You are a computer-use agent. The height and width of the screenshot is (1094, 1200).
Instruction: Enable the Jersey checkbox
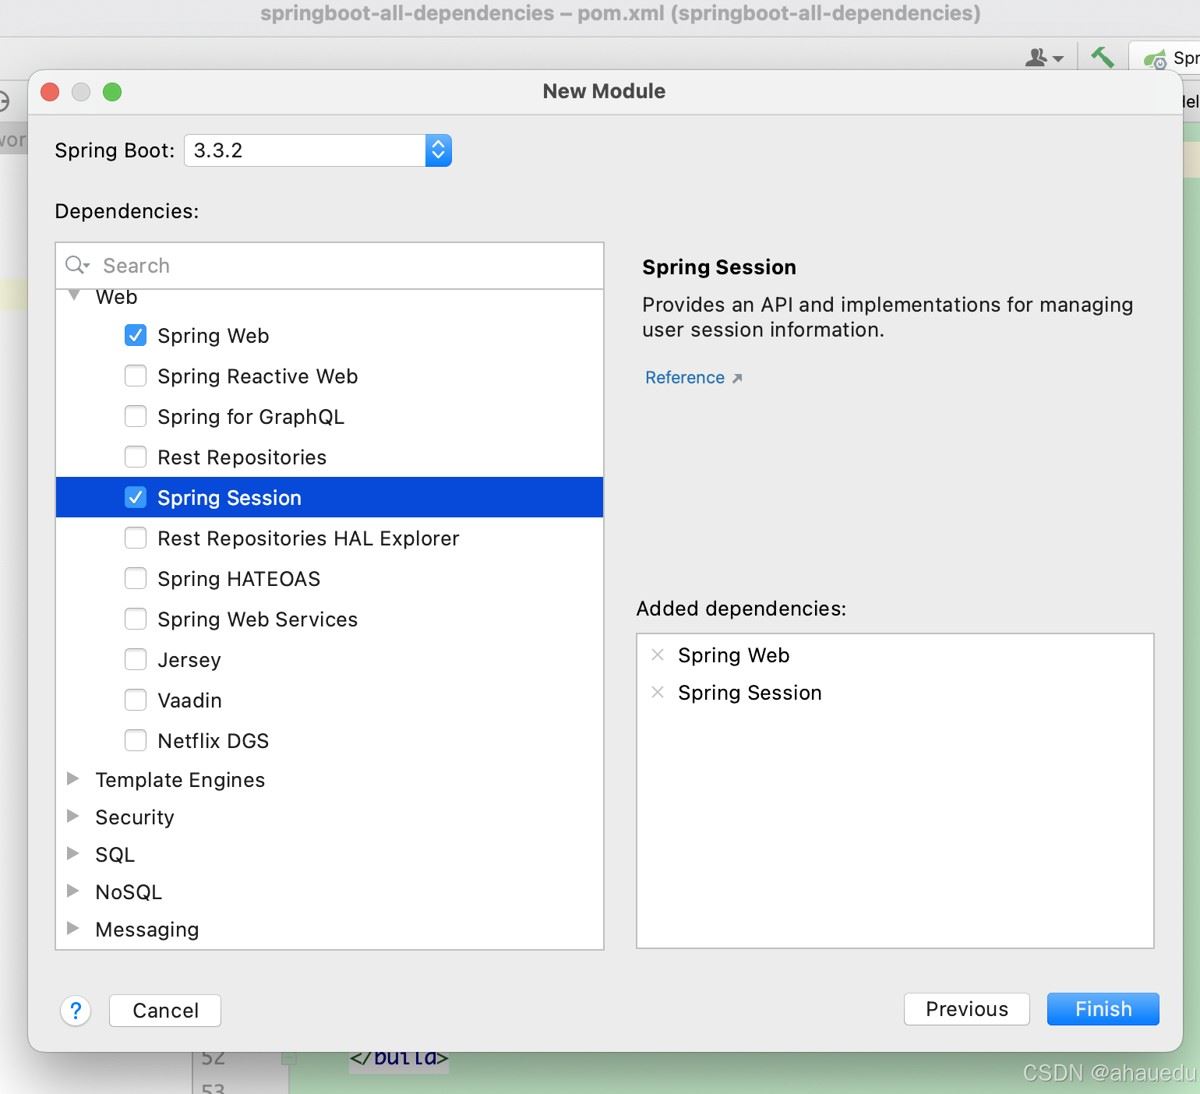[135, 659]
